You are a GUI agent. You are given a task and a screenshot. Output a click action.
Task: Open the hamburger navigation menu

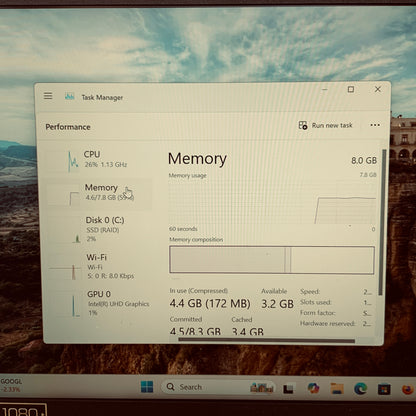click(x=48, y=96)
